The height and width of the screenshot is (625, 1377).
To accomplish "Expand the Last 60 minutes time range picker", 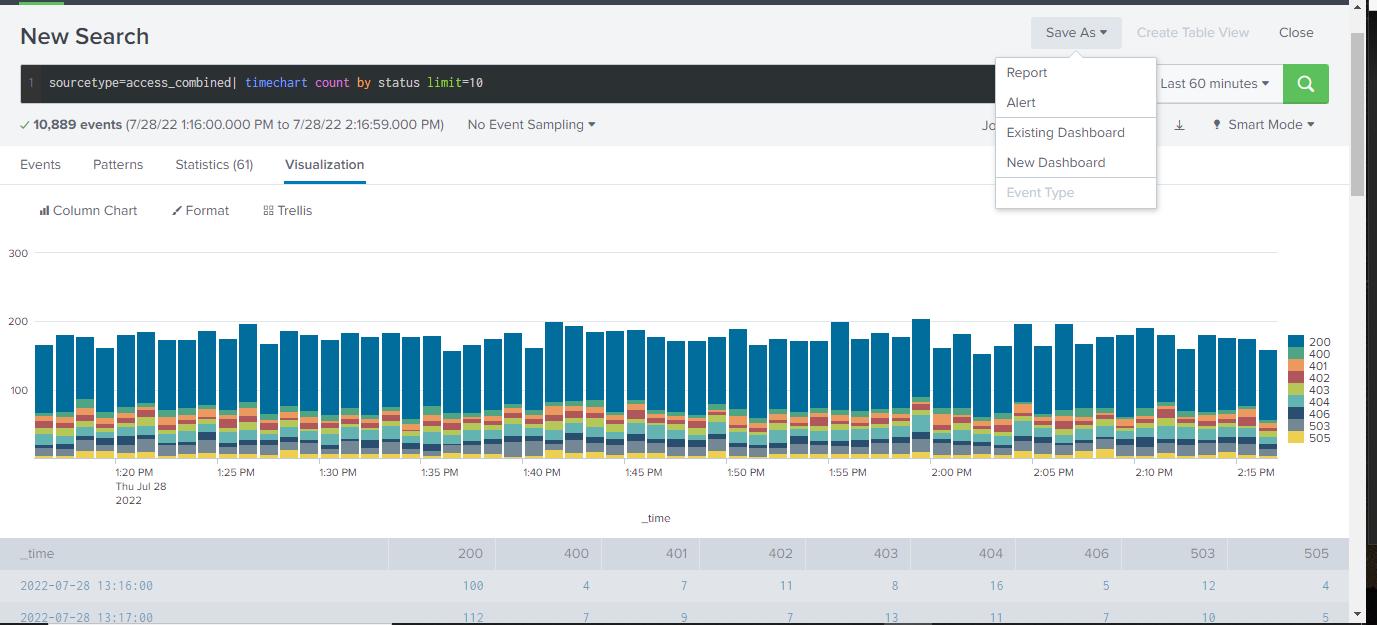I will 1214,84.
